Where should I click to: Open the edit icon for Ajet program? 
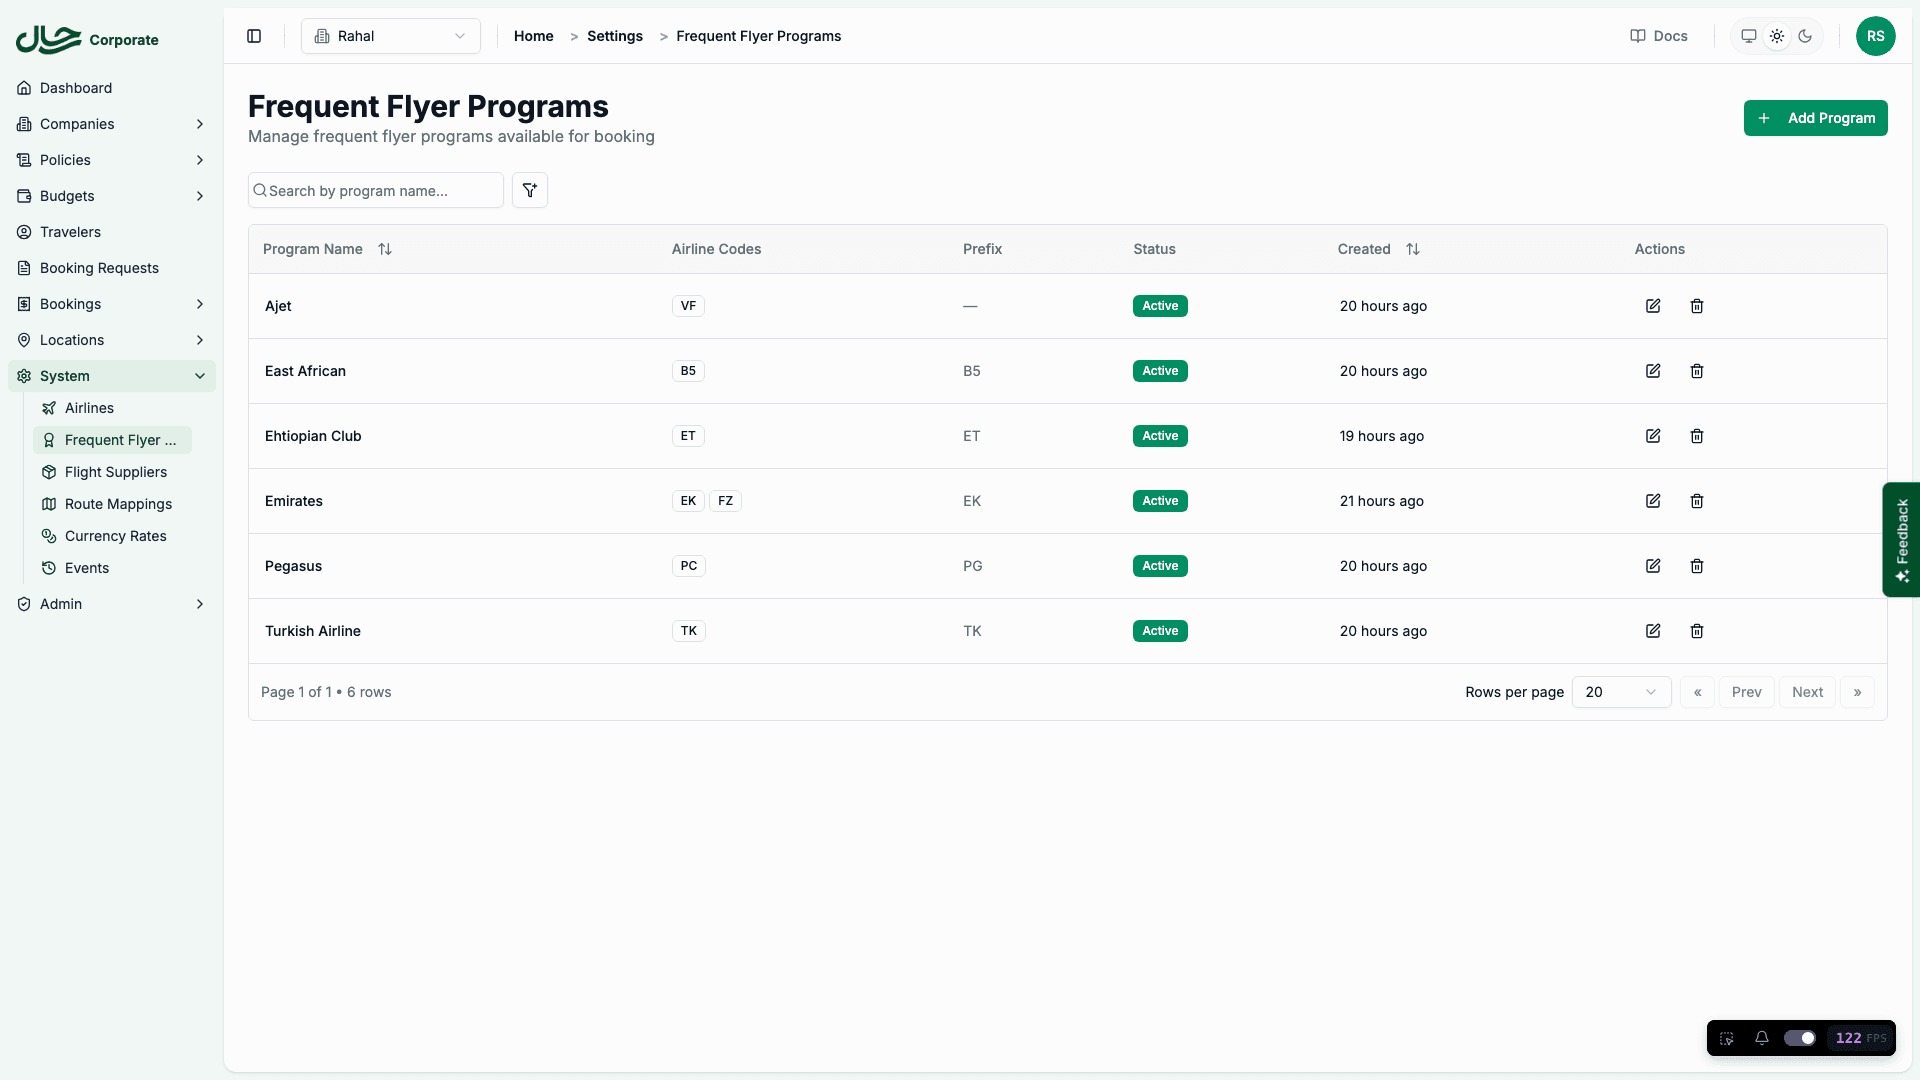1652,306
